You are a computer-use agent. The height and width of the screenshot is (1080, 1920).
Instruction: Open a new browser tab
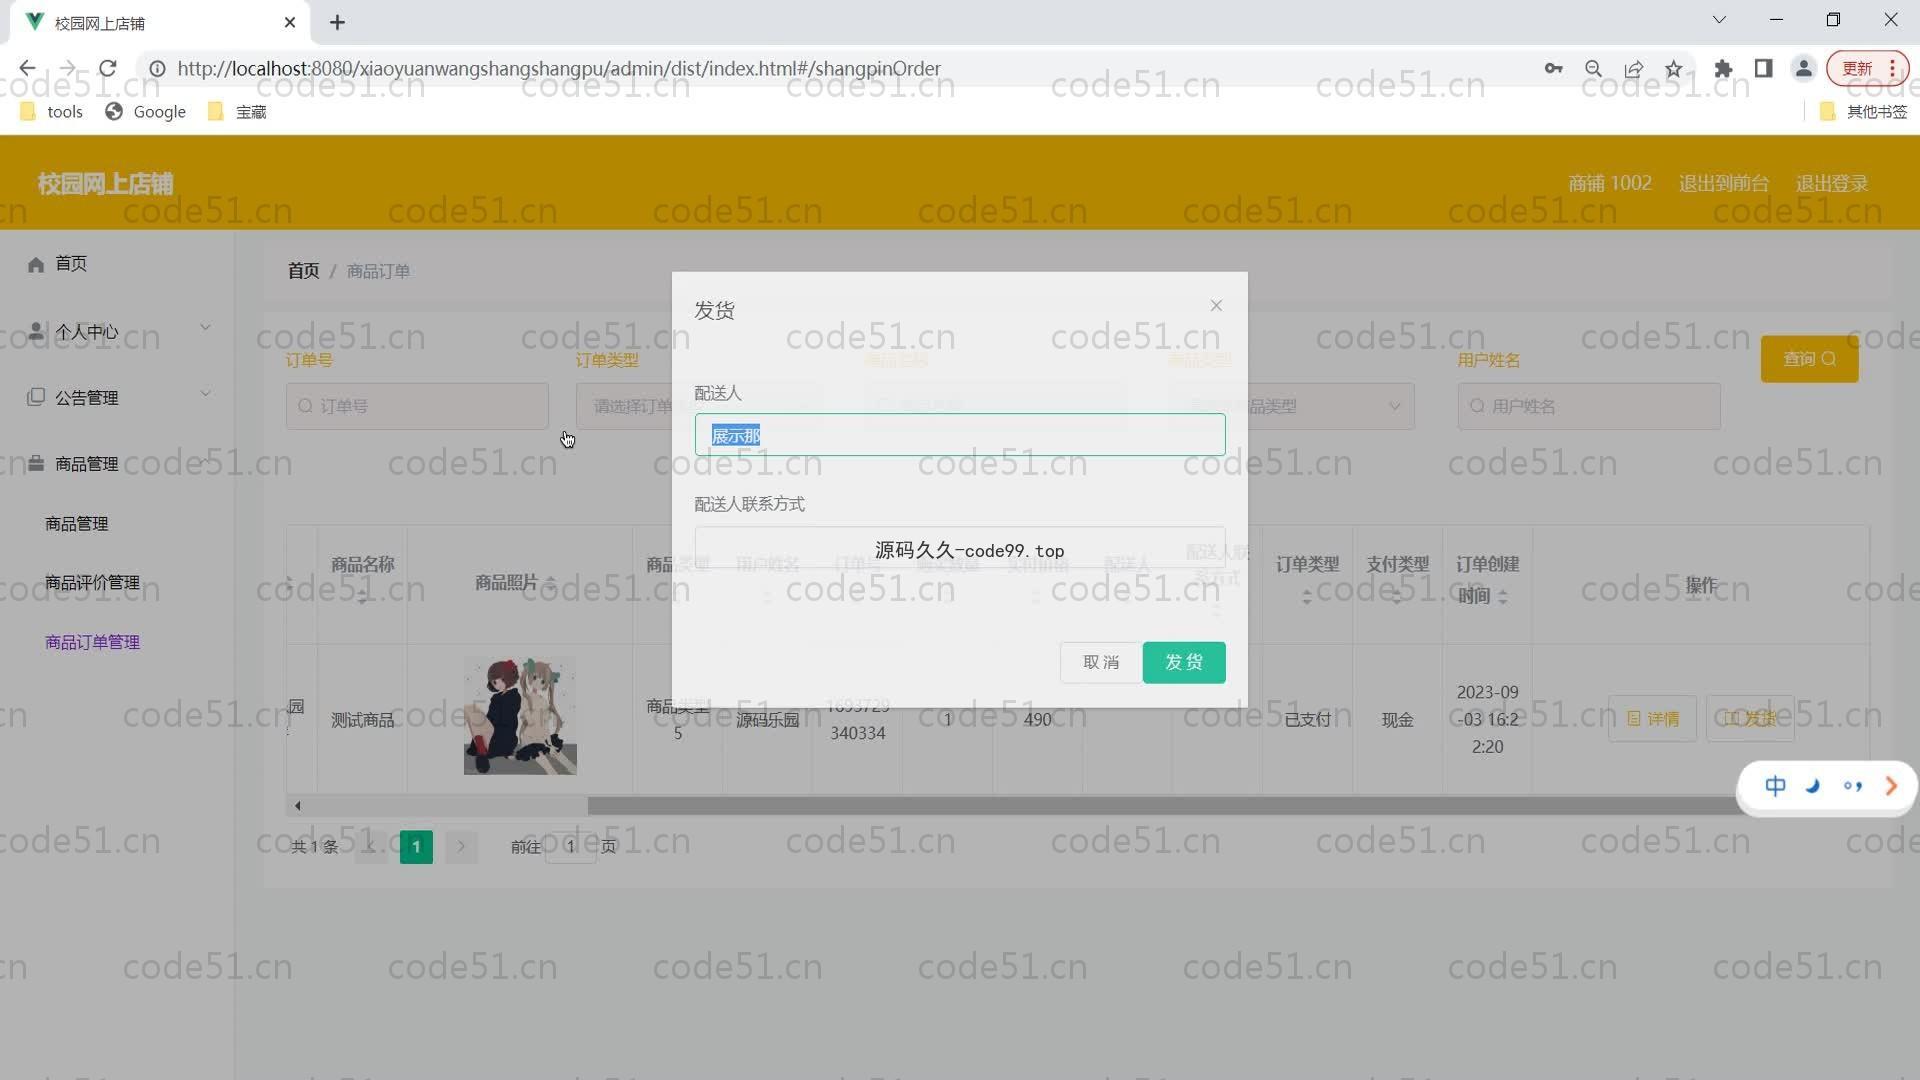(x=337, y=22)
